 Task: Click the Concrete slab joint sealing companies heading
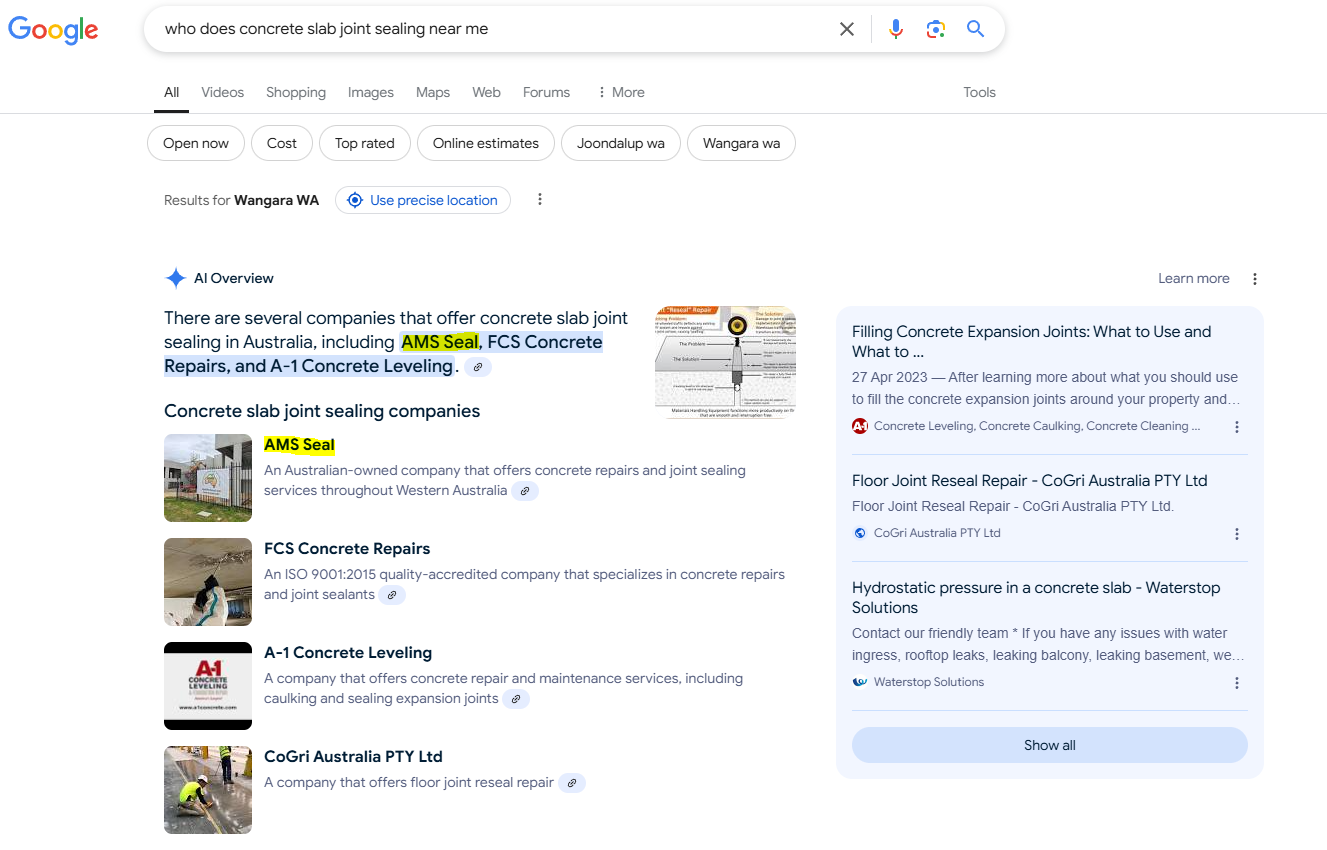coord(322,411)
